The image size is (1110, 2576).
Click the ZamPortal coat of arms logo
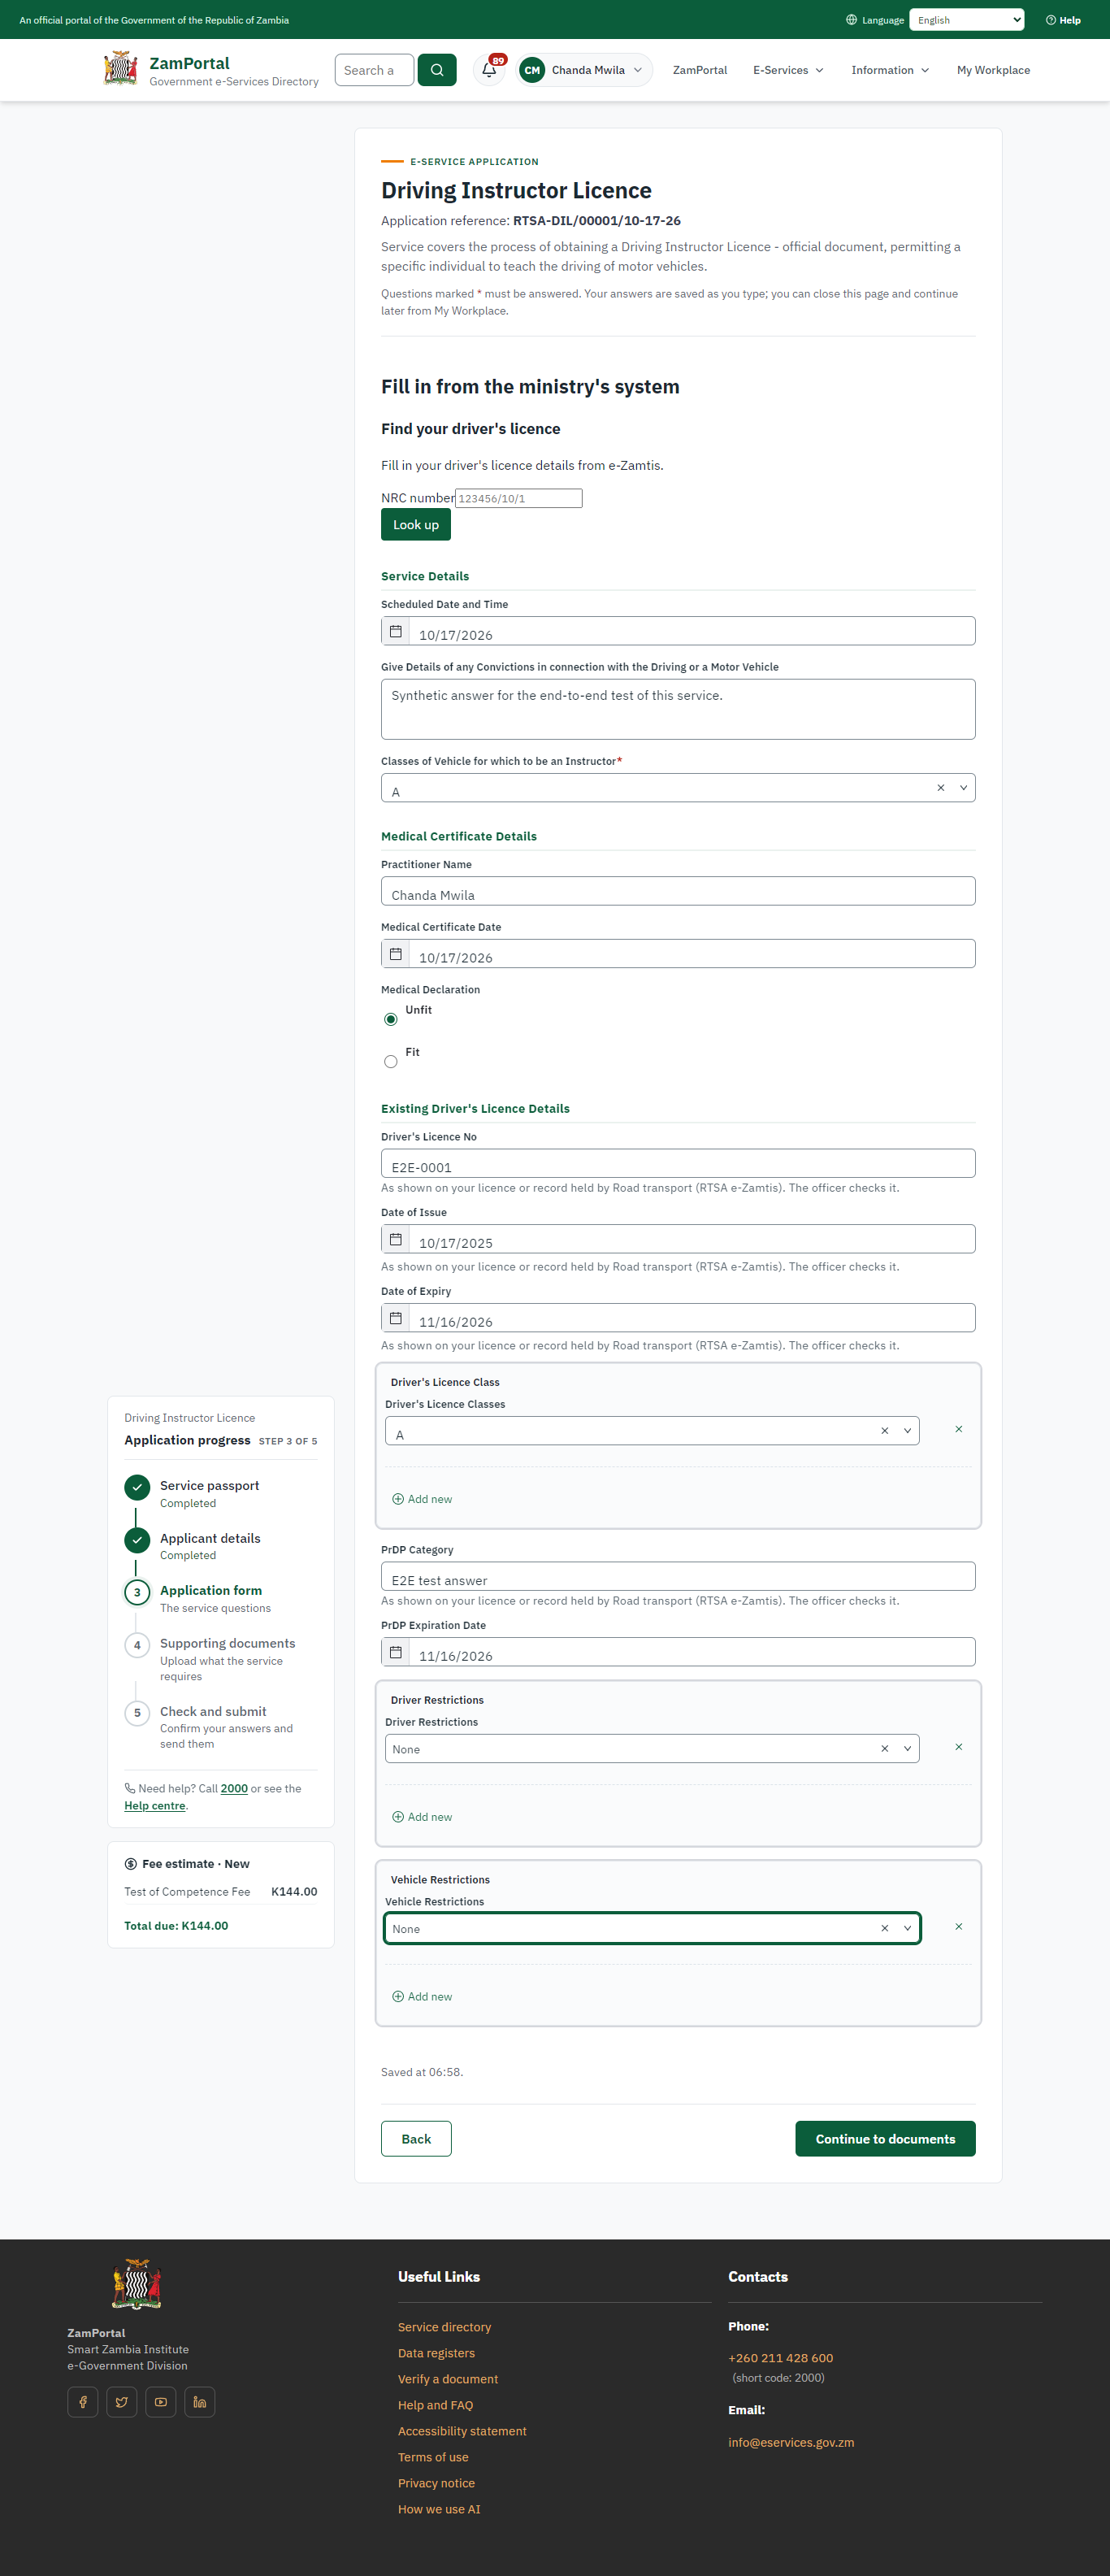tap(121, 68)
